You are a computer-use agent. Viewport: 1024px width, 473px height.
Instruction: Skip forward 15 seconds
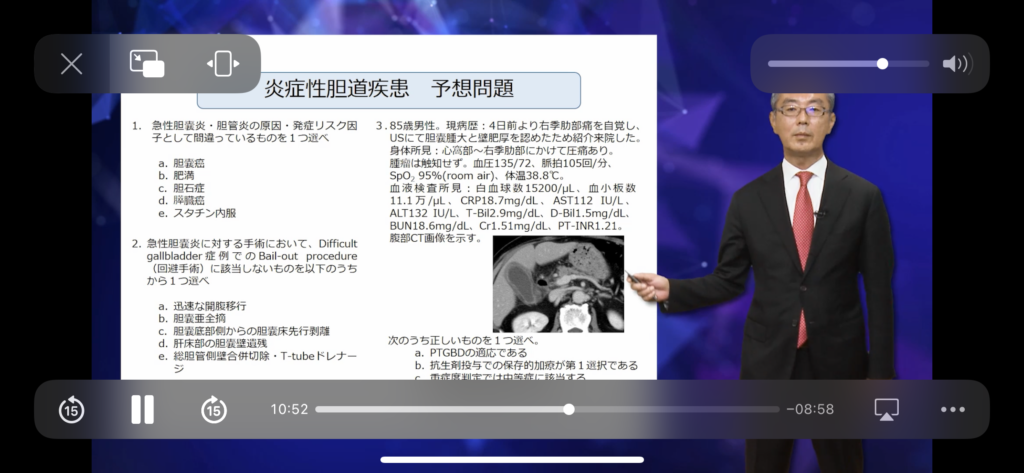pyautogui.click(x=214, y=409)
